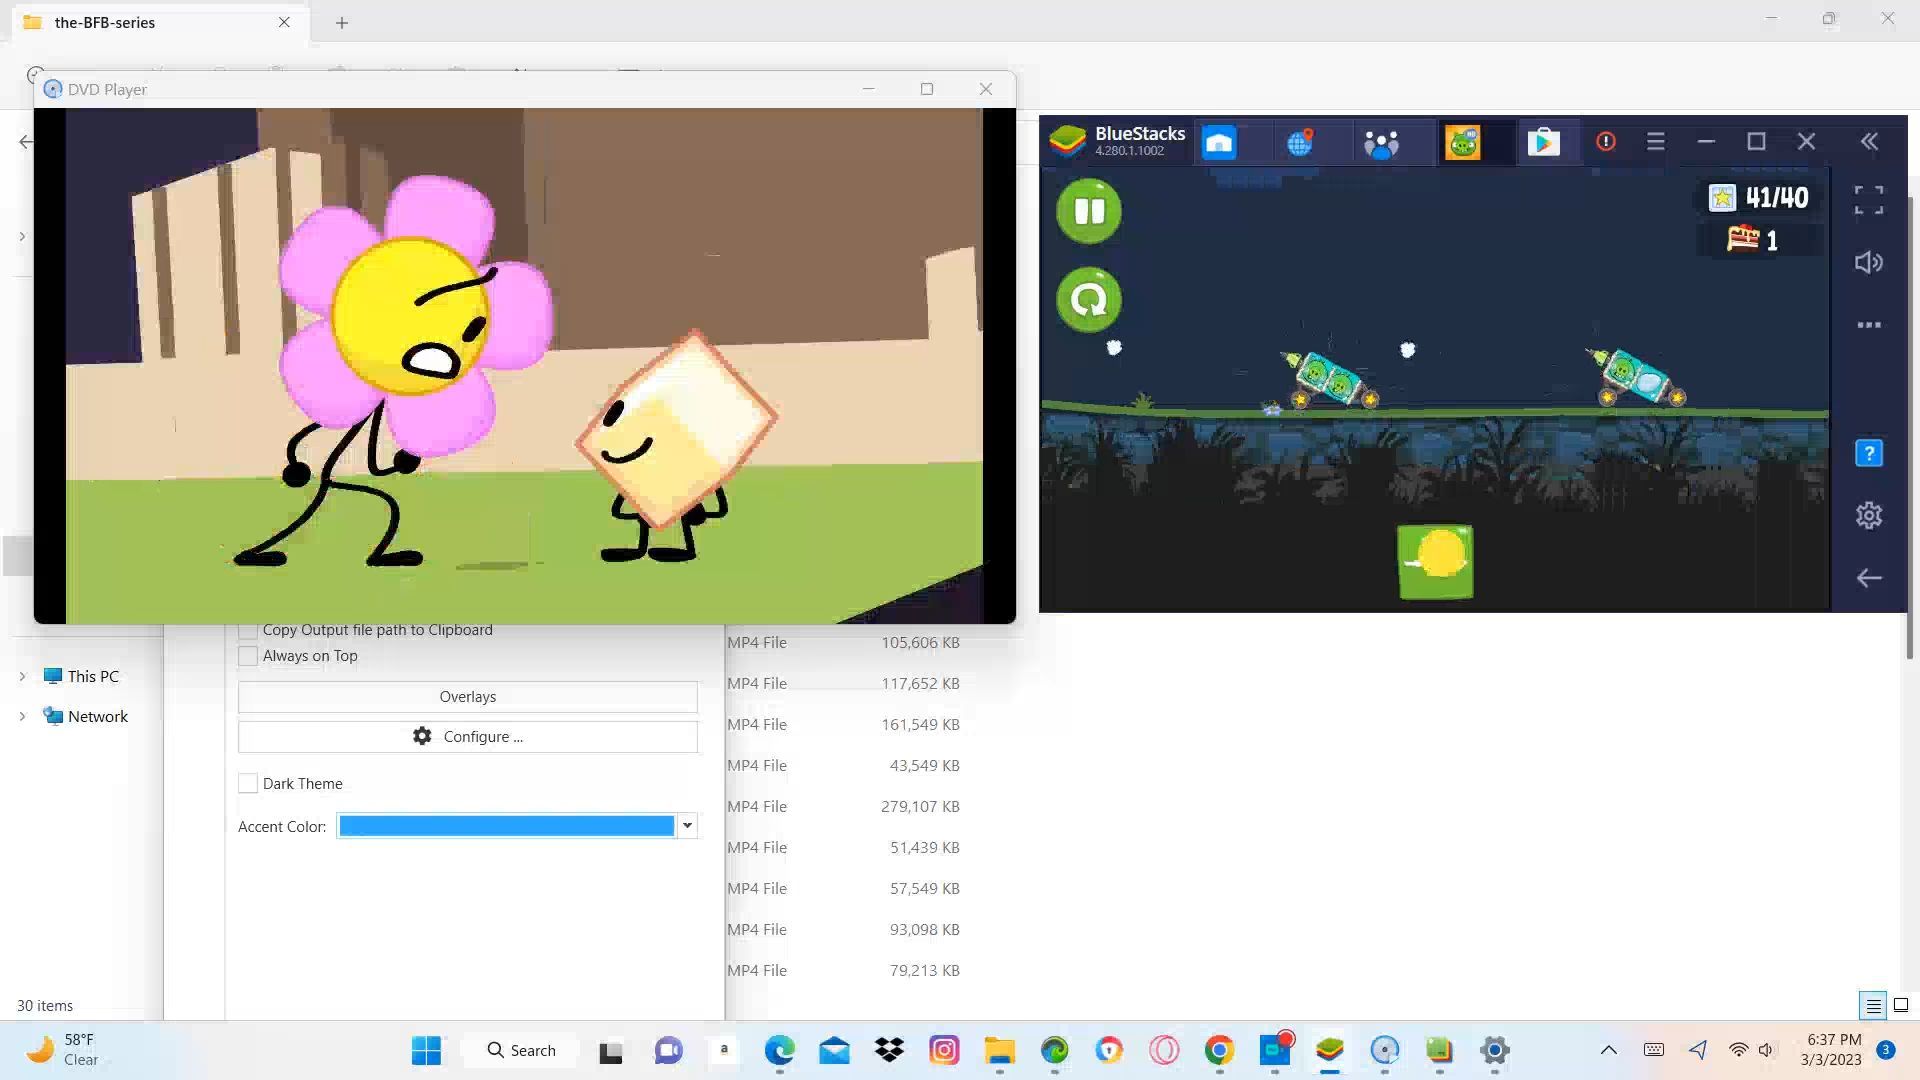The width and height of the screenshot is (1920, 1080).
Task: Mute BlueStacks volume speaker icon
Action: (1868, 263)
